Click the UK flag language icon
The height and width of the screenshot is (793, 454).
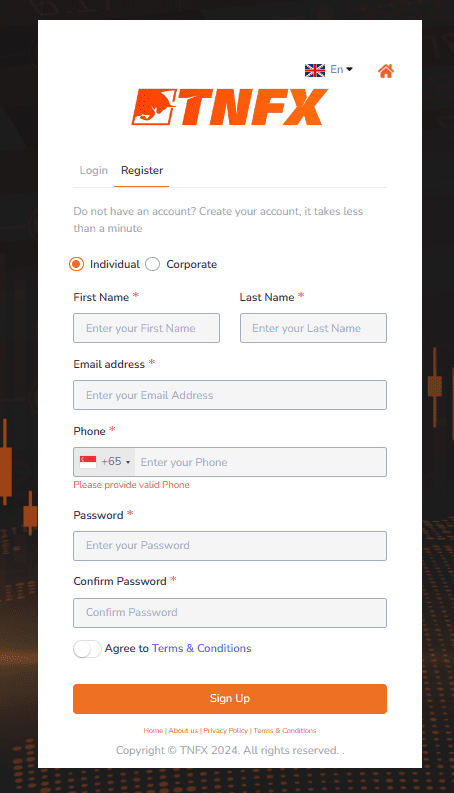(315, 70)
